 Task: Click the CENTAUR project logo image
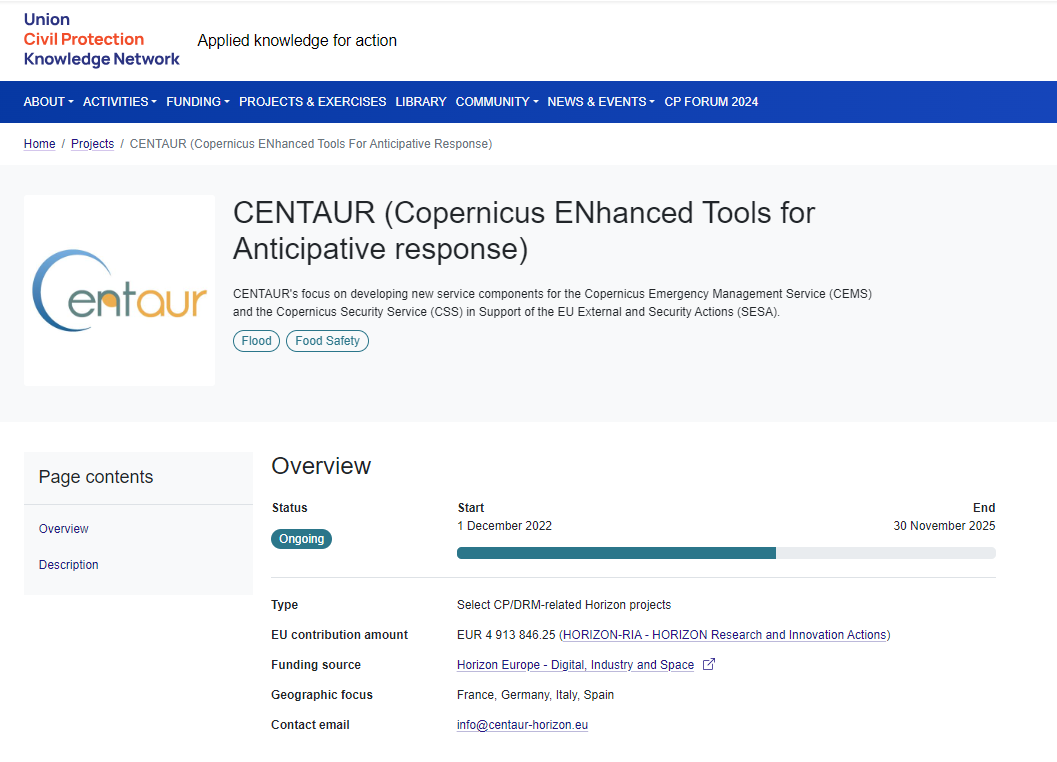point(119,290)
